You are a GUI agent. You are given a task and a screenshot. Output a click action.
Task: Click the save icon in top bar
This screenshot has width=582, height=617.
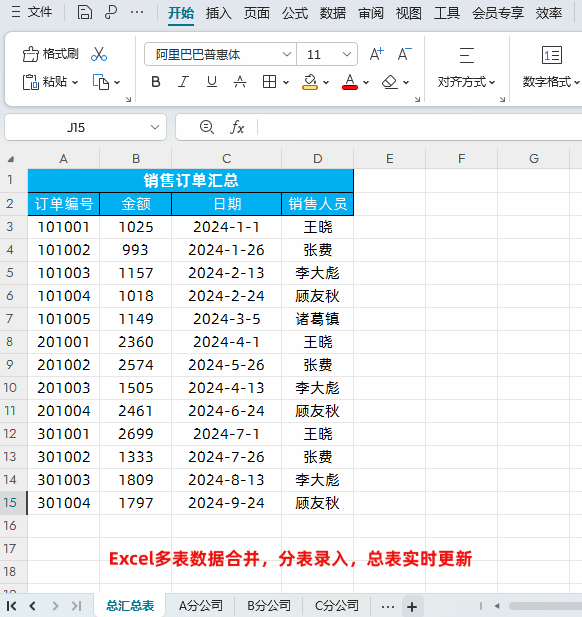click(x=85, y=13)
